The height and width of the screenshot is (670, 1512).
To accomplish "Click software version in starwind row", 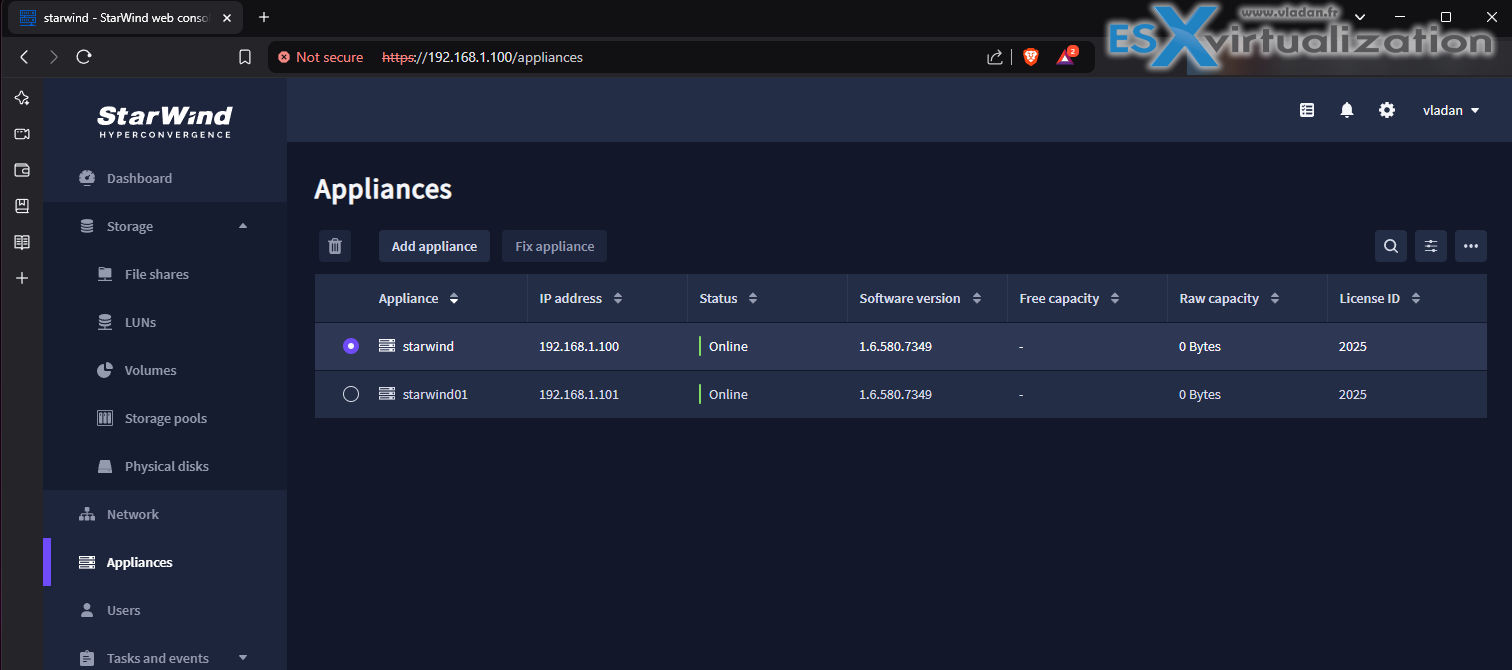I will coord(895,346).
